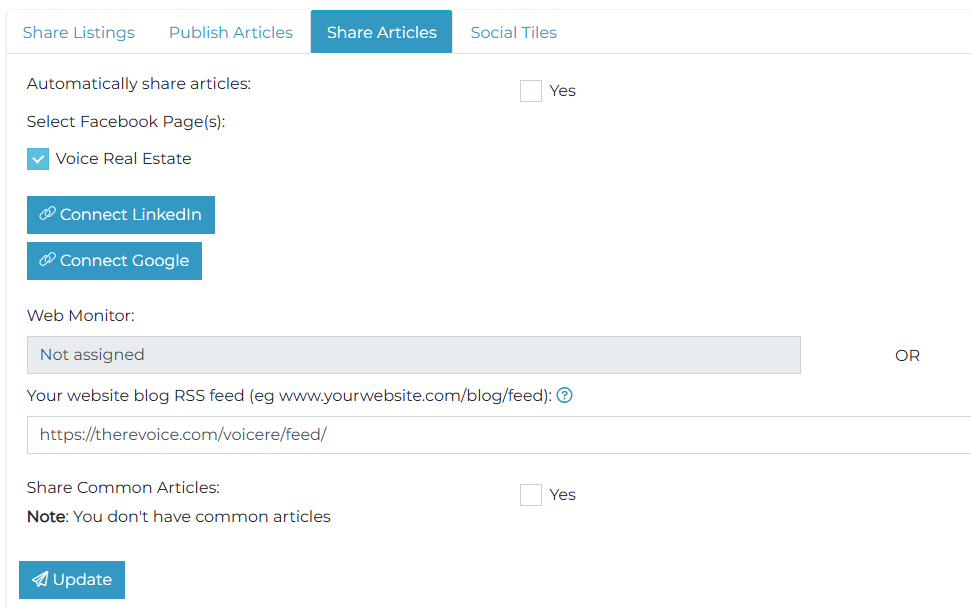Go to the Social Tiles tab
This screenshot has width=971, height=607.
[513, 32]
